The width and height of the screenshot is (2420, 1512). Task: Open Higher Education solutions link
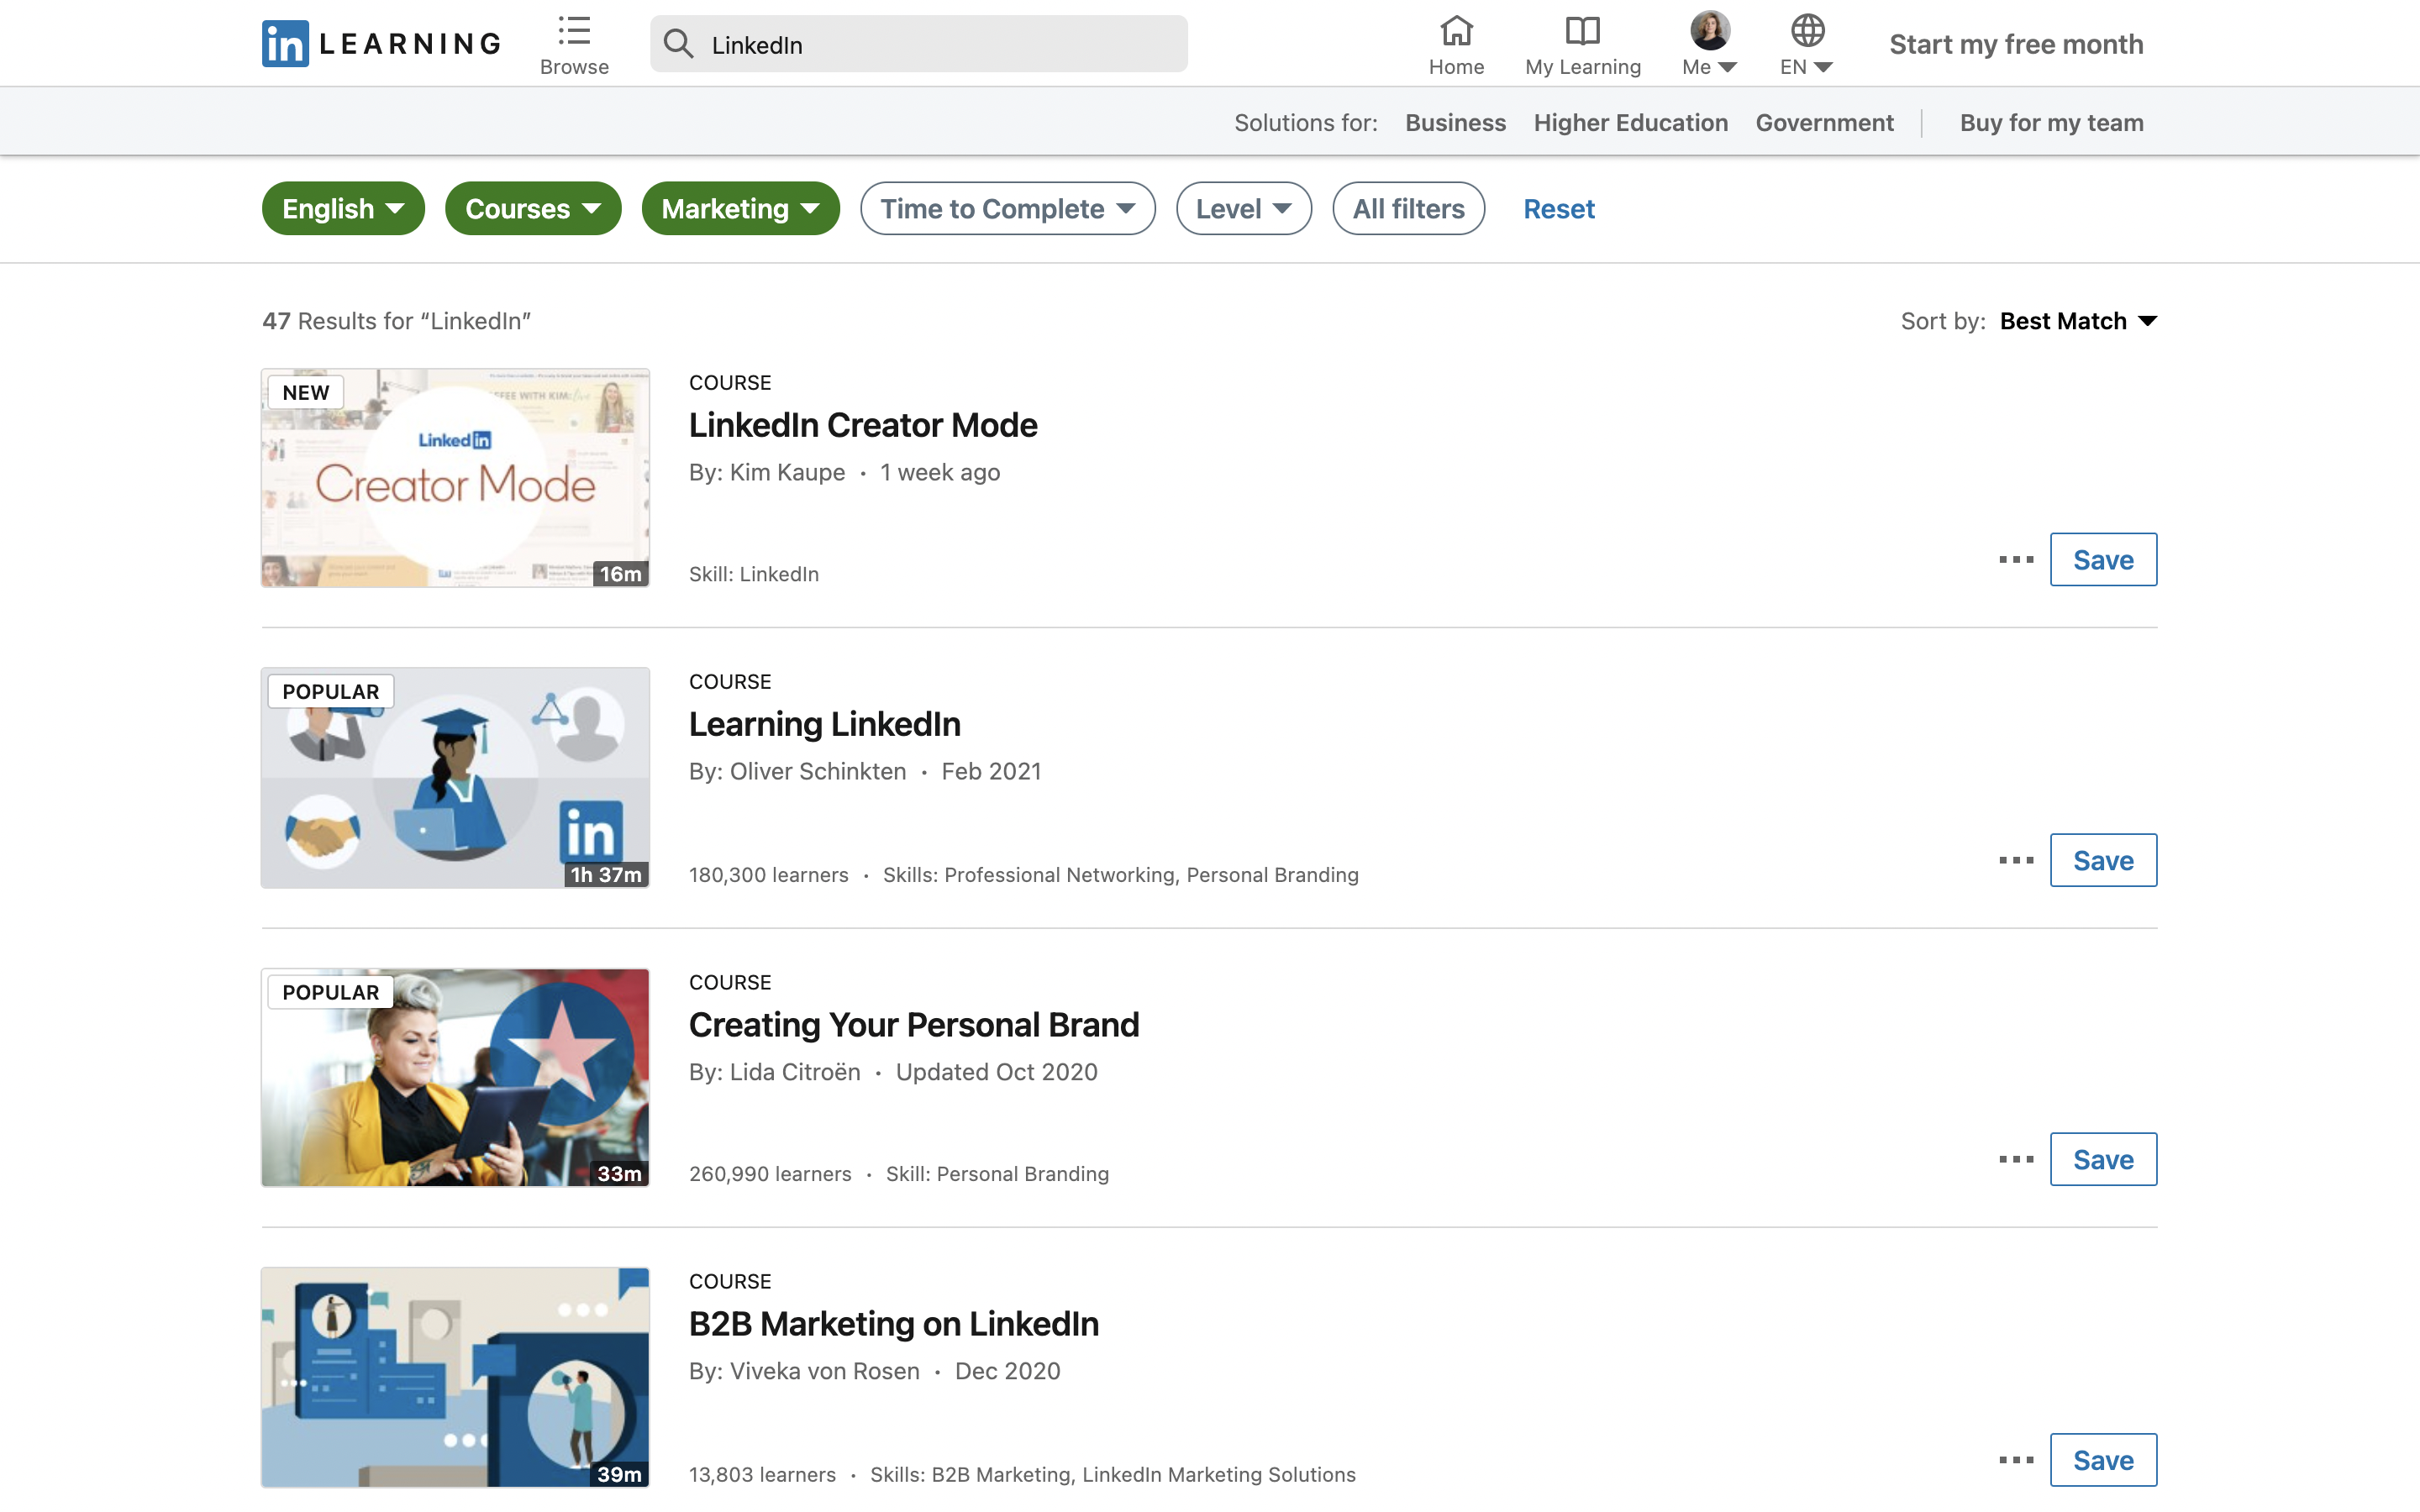click(x=1630, y=123)
